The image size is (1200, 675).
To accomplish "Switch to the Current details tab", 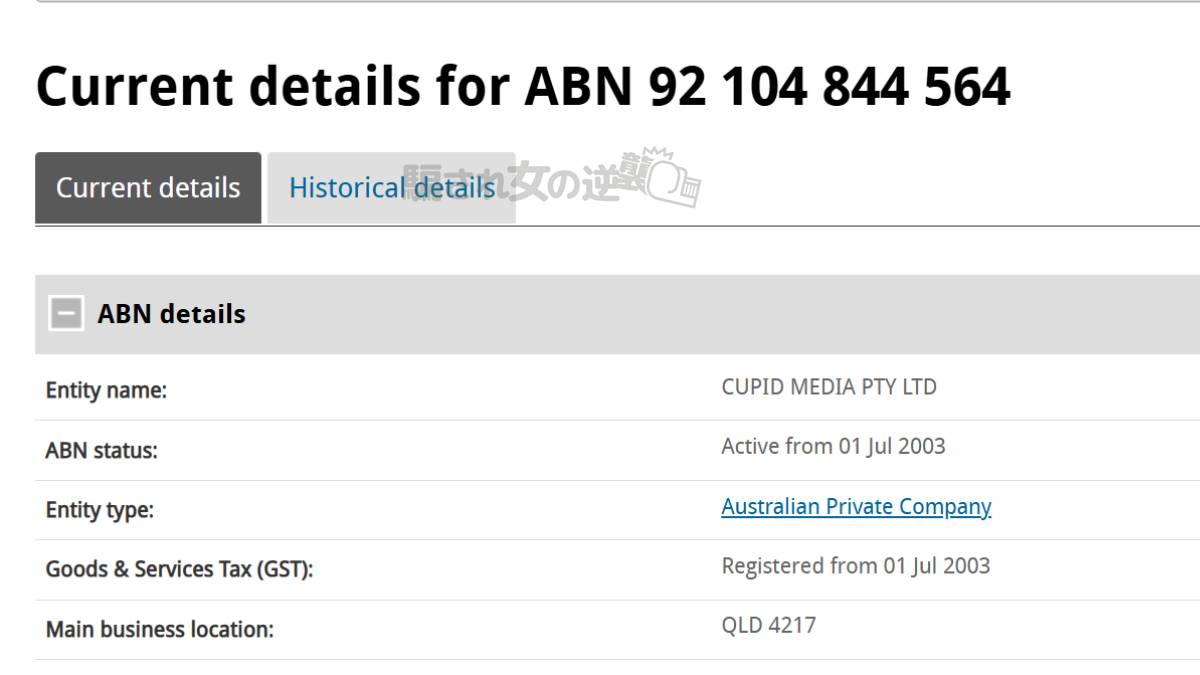I will [148, 188].
